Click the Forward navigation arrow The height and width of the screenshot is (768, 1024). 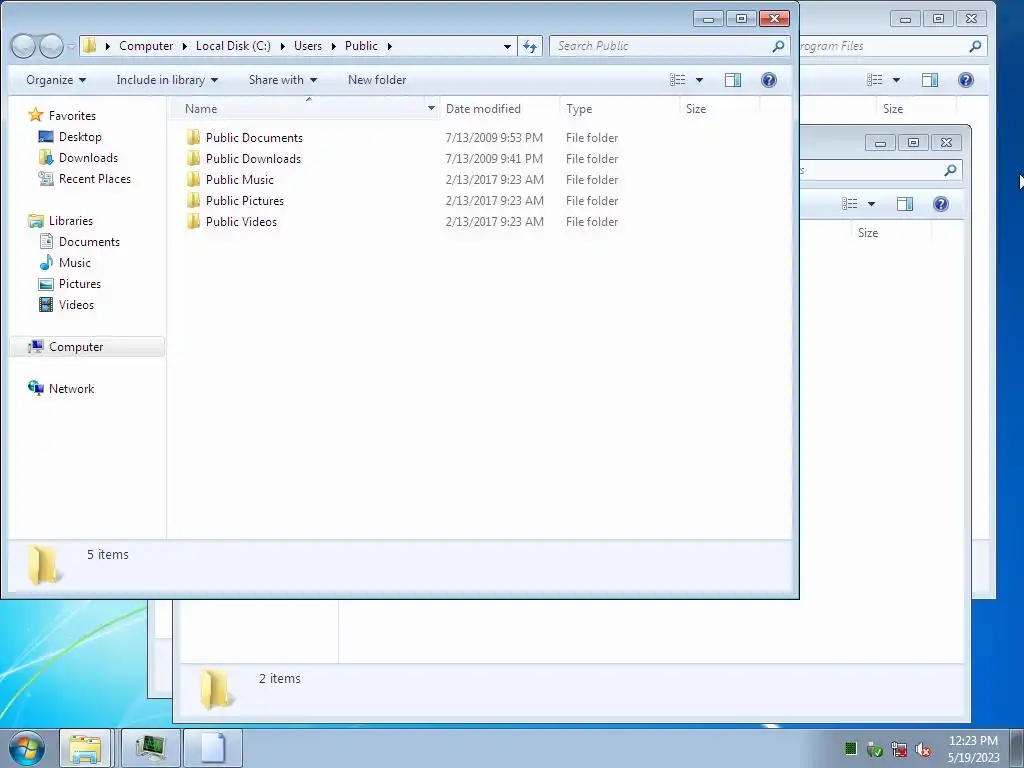[51, 46]
